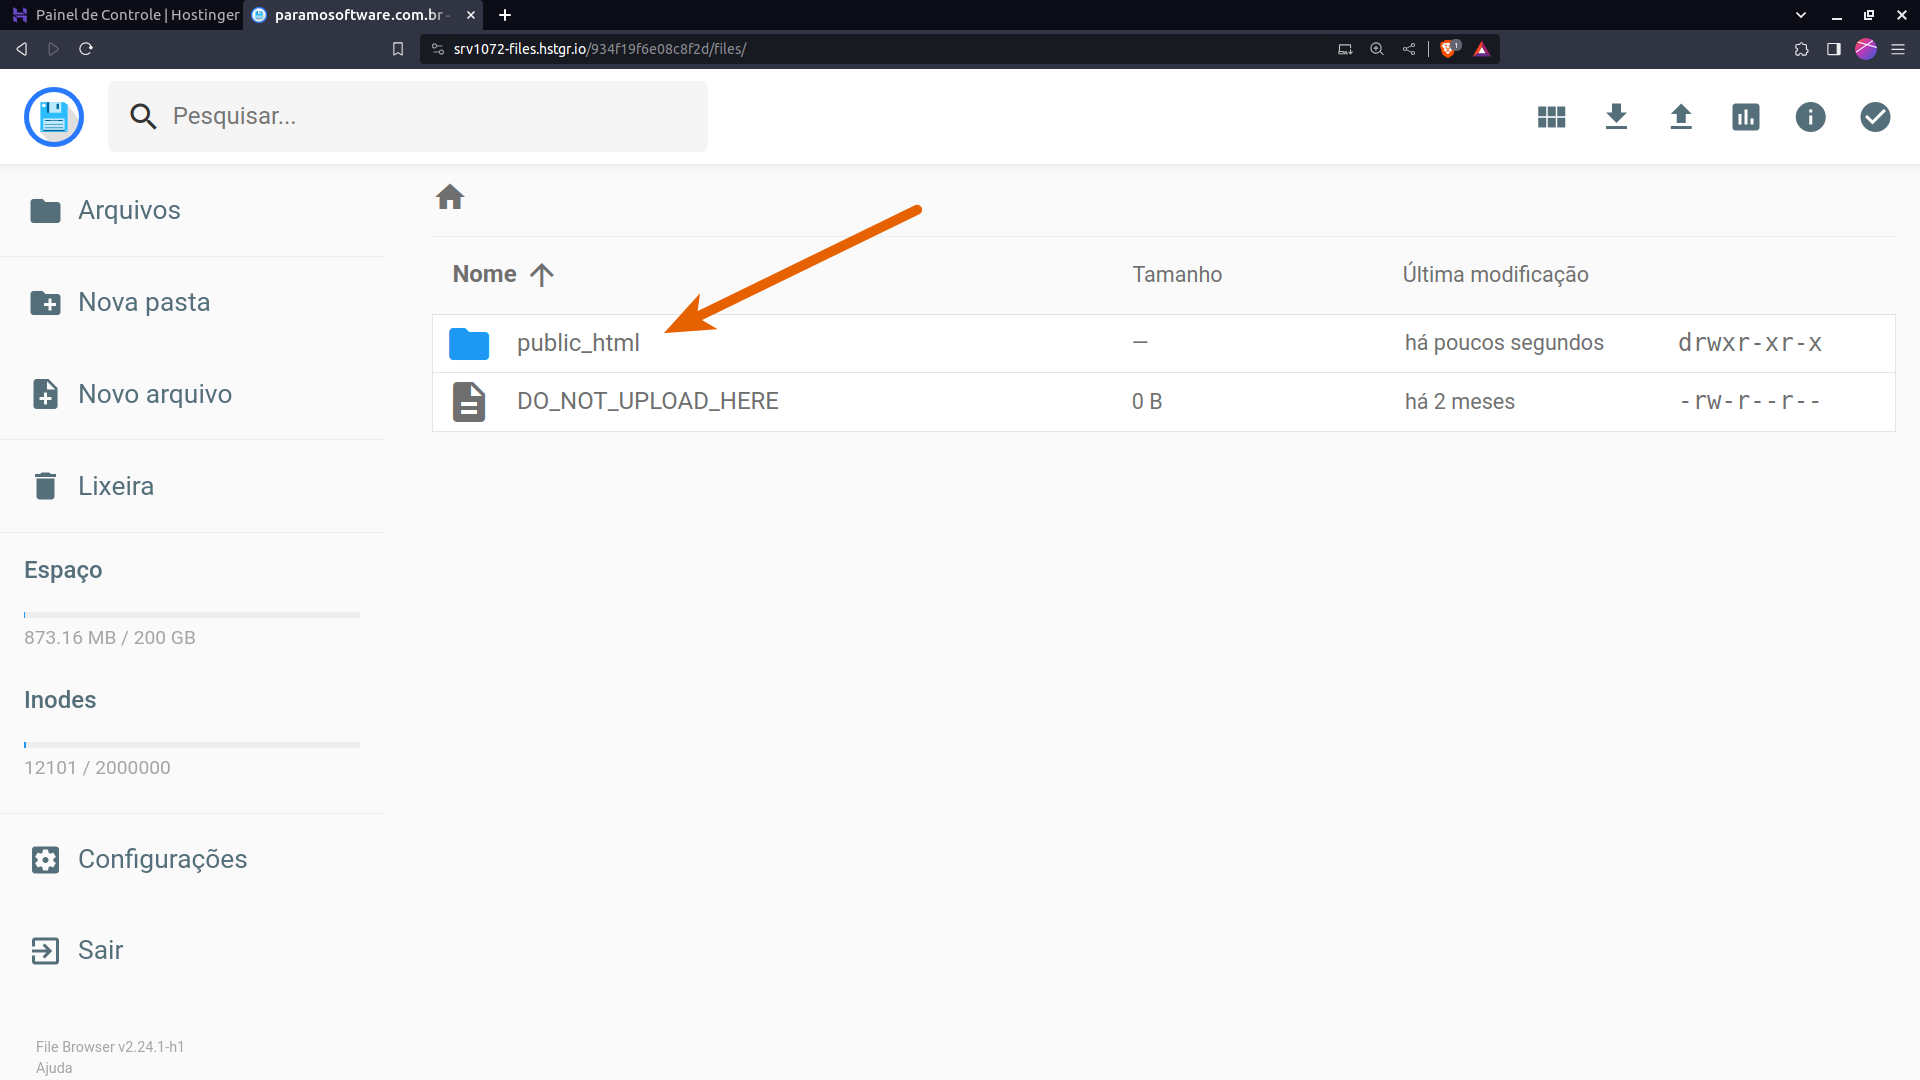Viewport: 1920px width, 1080px height.
Task: Reload the current page
Action: [x=86, y=49]
